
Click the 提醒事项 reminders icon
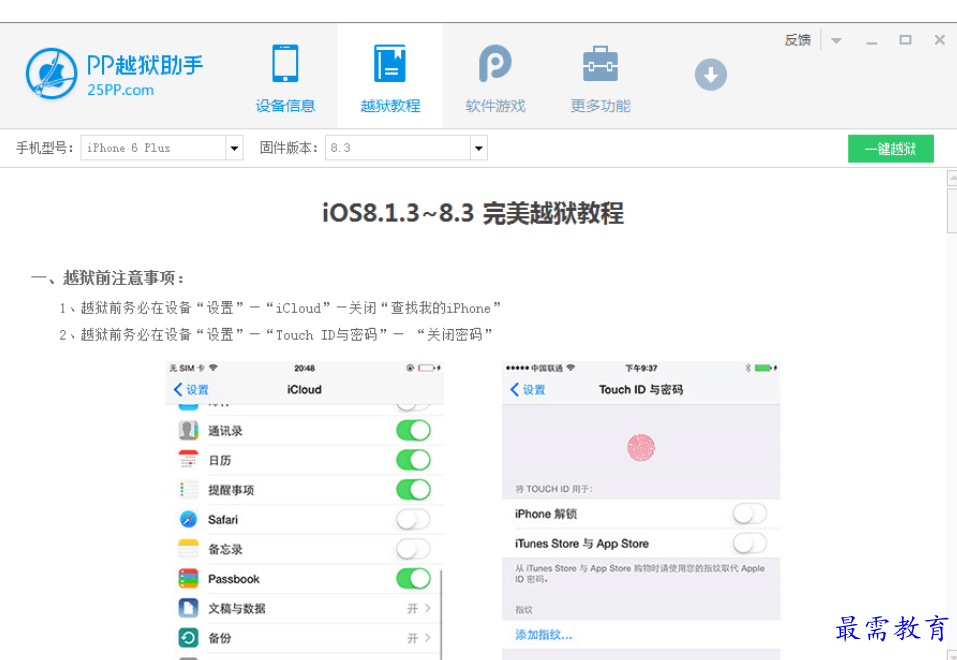[189, 490]
